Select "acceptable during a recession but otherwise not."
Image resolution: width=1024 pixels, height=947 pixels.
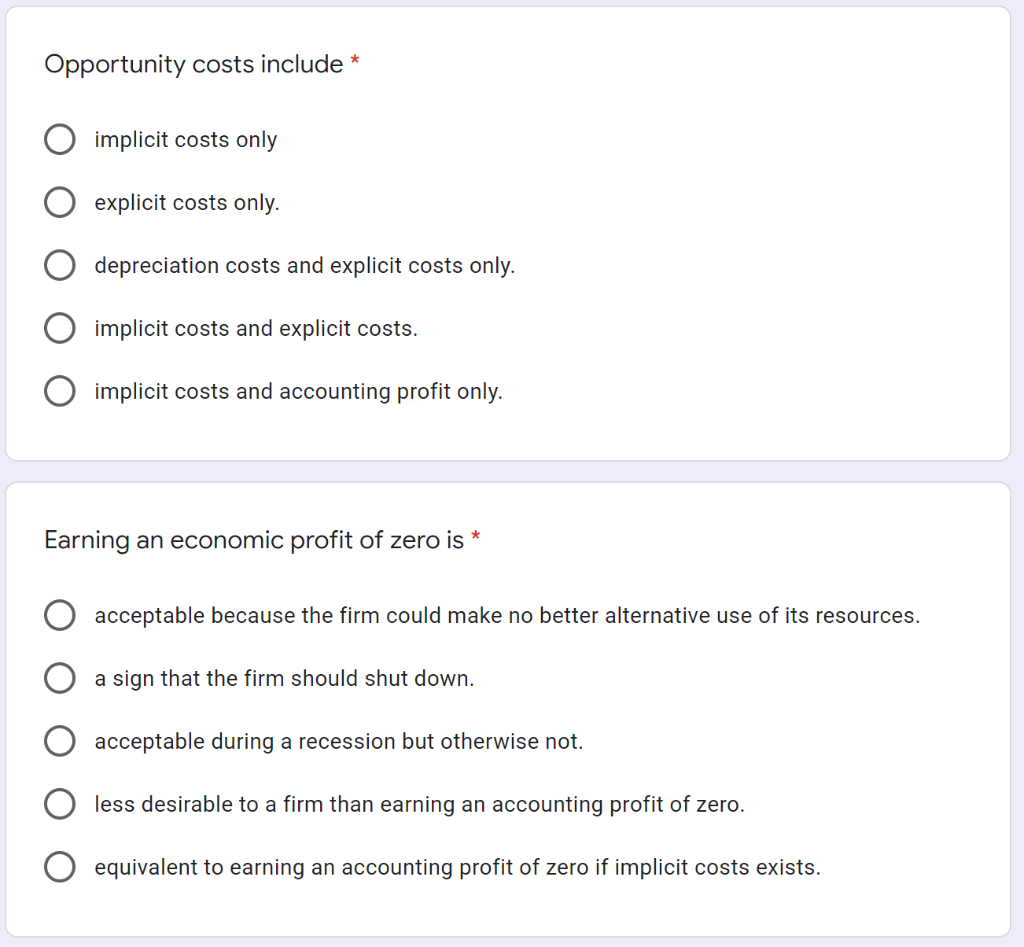(x=59, y=741)
